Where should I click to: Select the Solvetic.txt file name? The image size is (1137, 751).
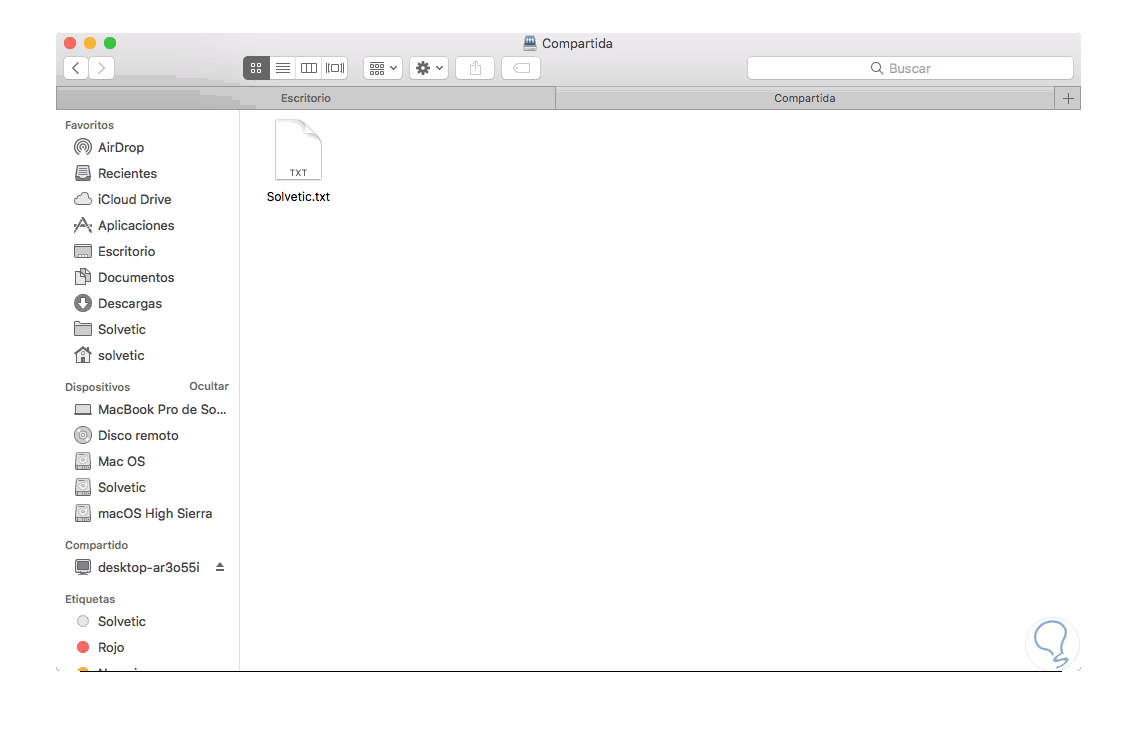(x=298, y=196)
